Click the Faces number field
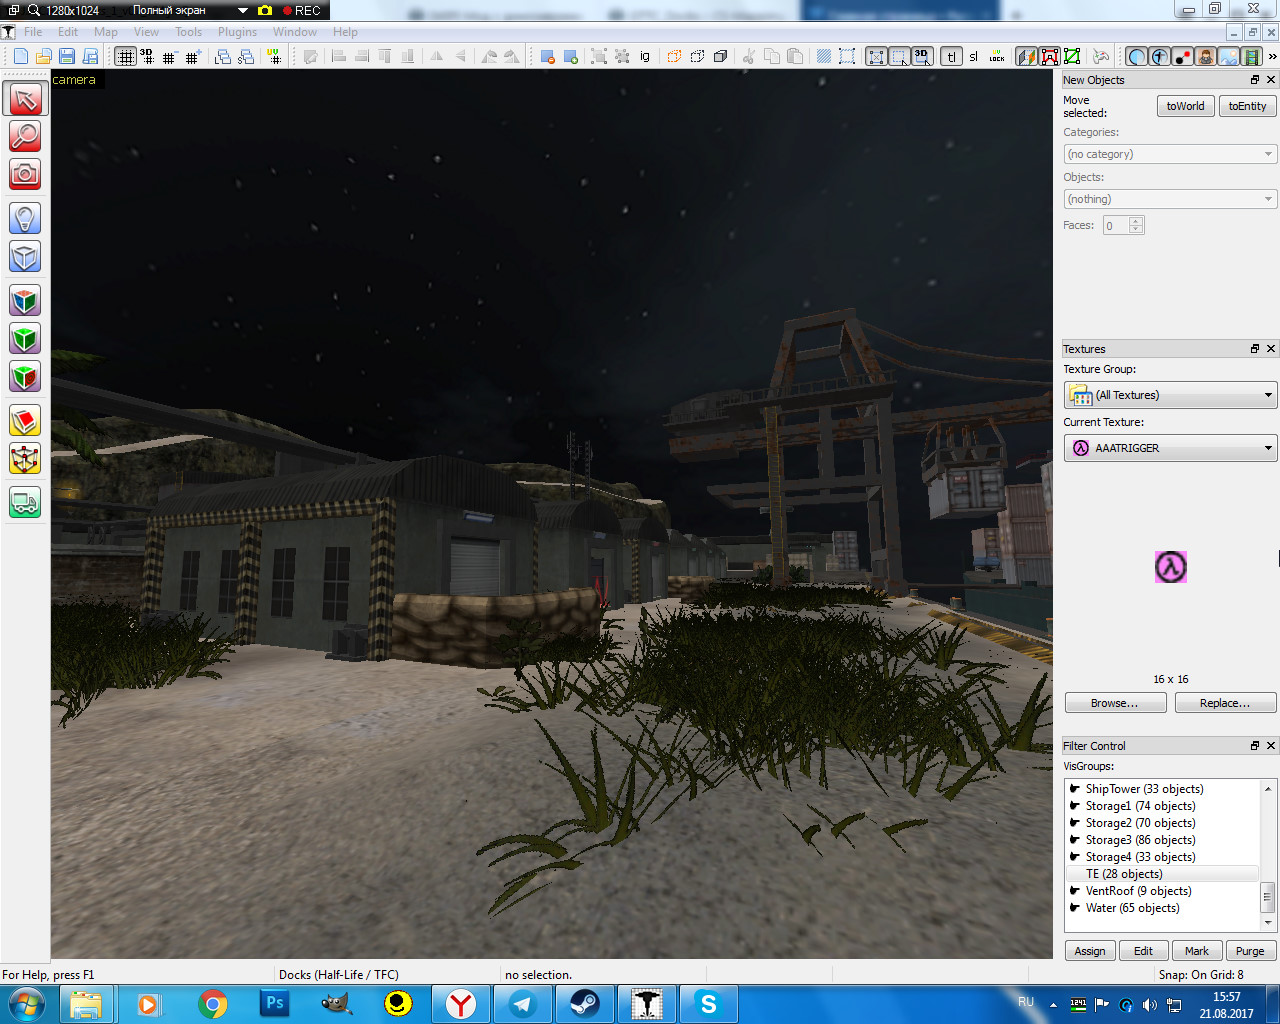 click(1115, 225)
